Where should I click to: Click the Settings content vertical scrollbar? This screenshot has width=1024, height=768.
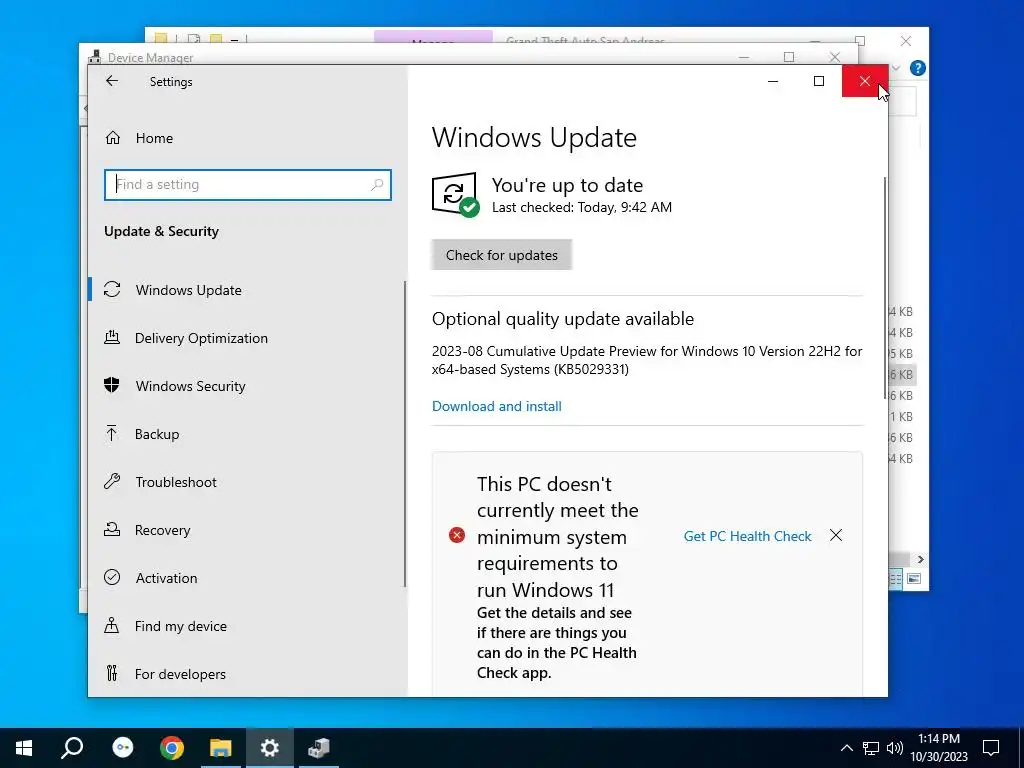(x=885, y=287)
